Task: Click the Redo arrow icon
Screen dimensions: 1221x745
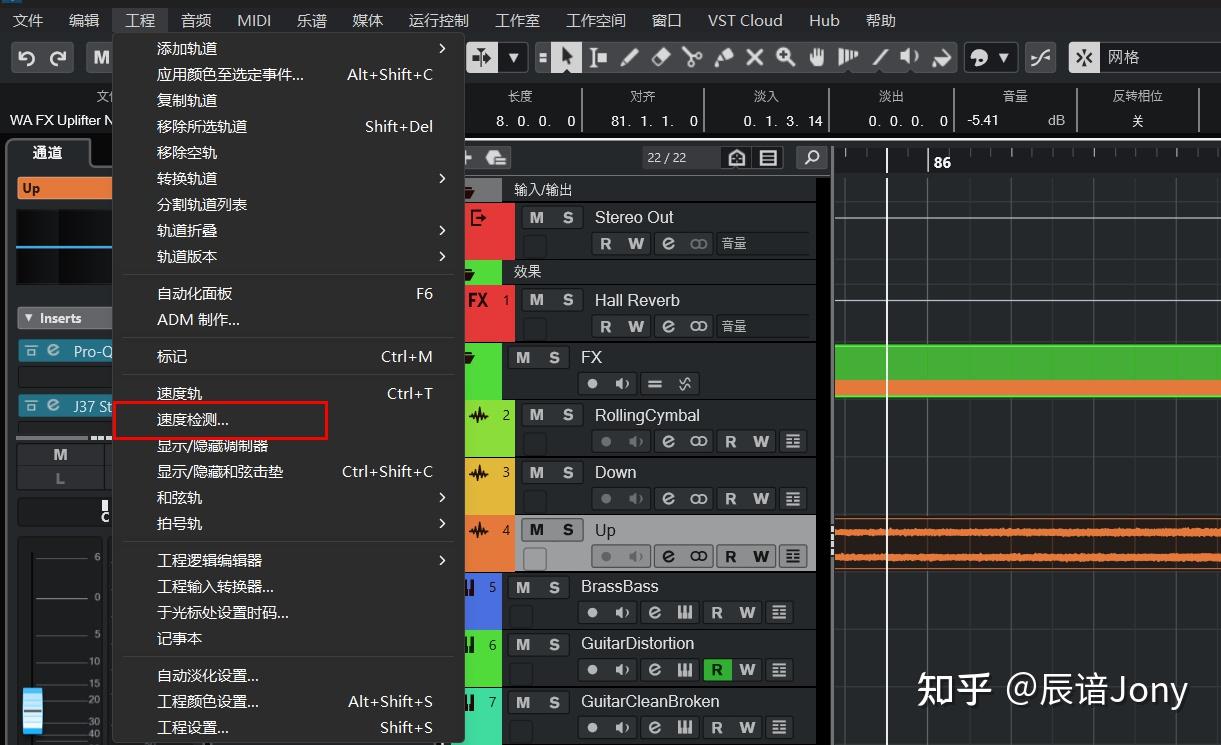Action: [58, 58]
